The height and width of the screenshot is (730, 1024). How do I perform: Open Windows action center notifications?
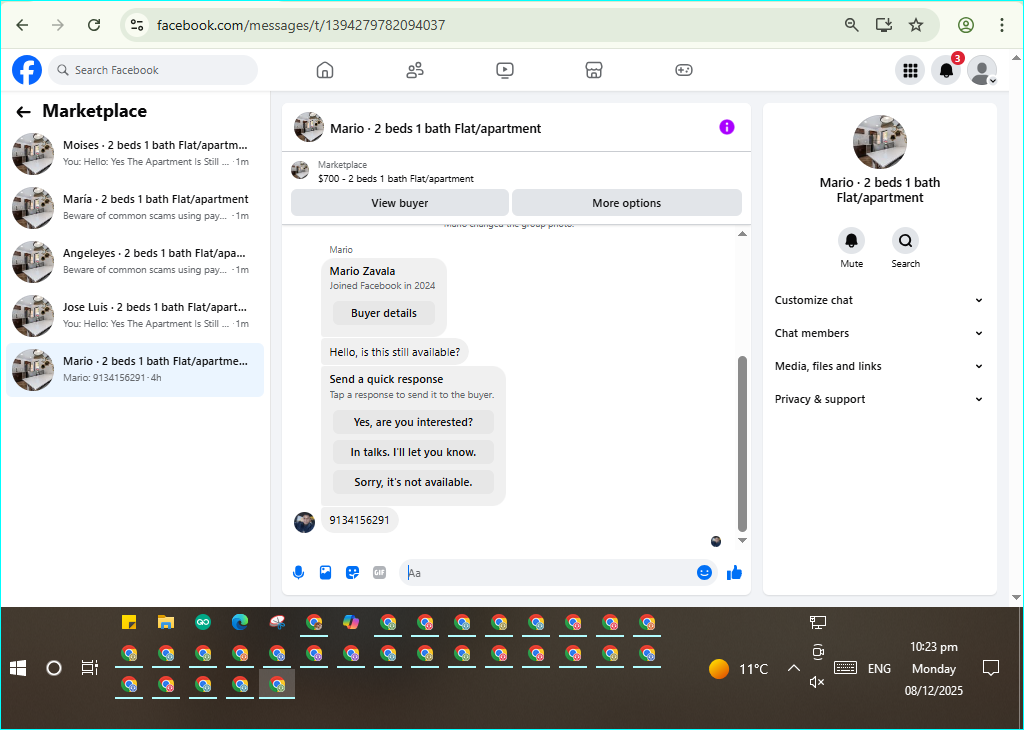point(991,668)
